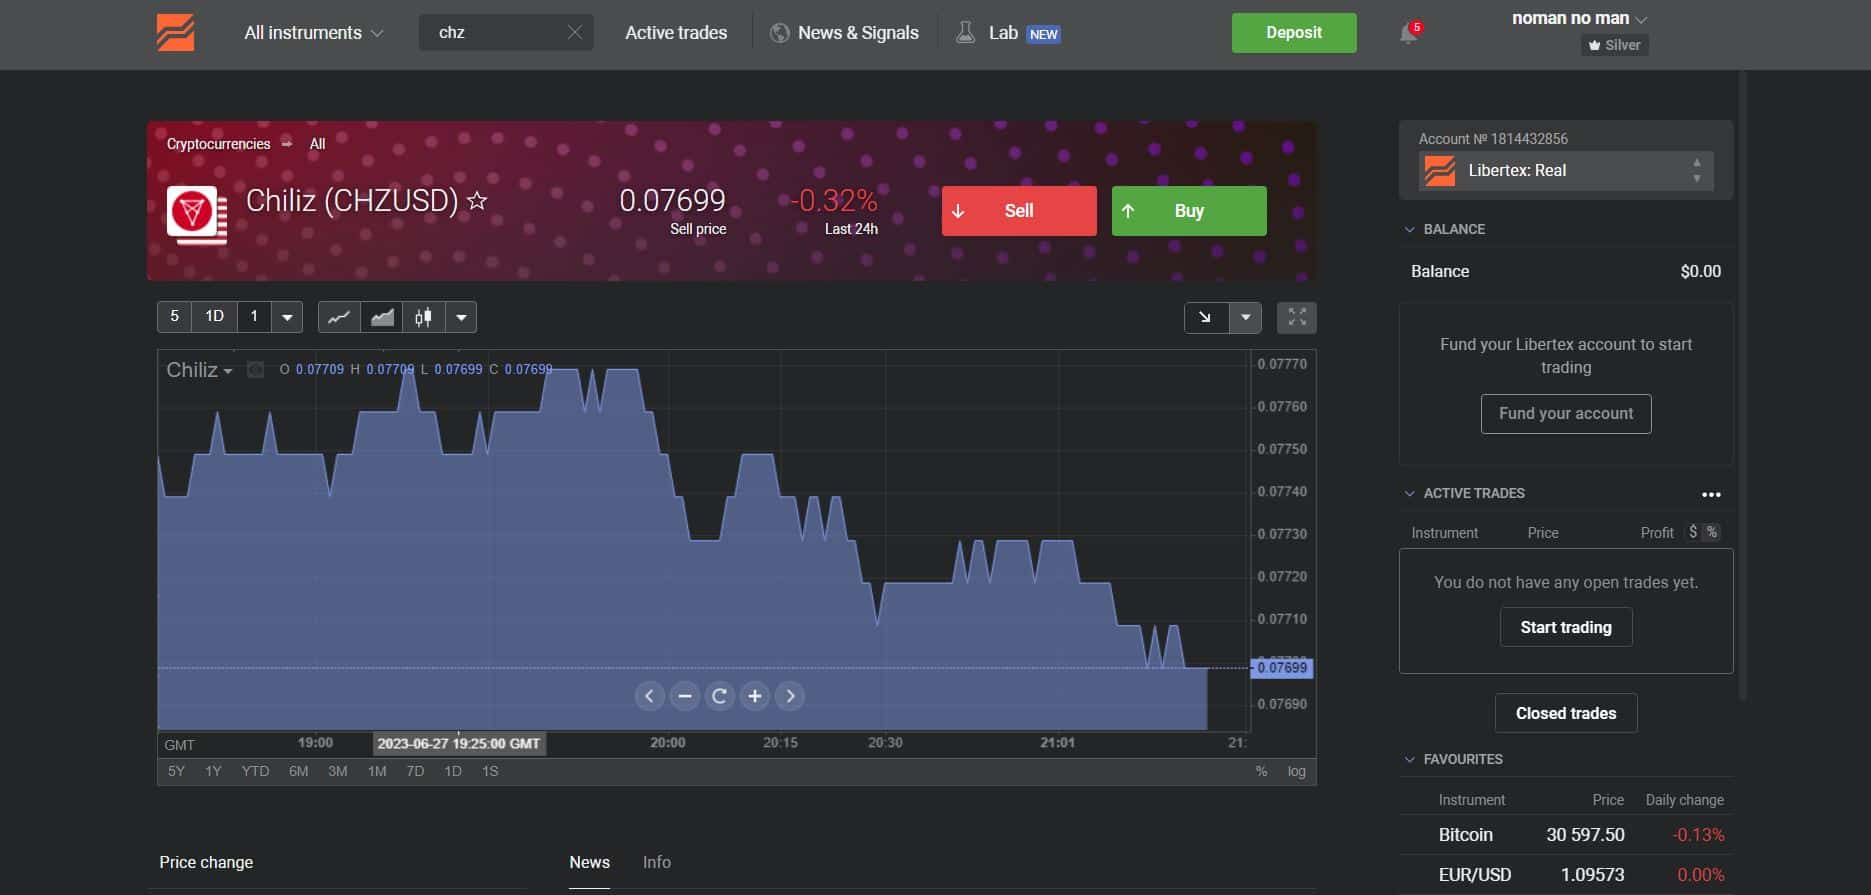Select the 1 interval button

click(254, 317)
